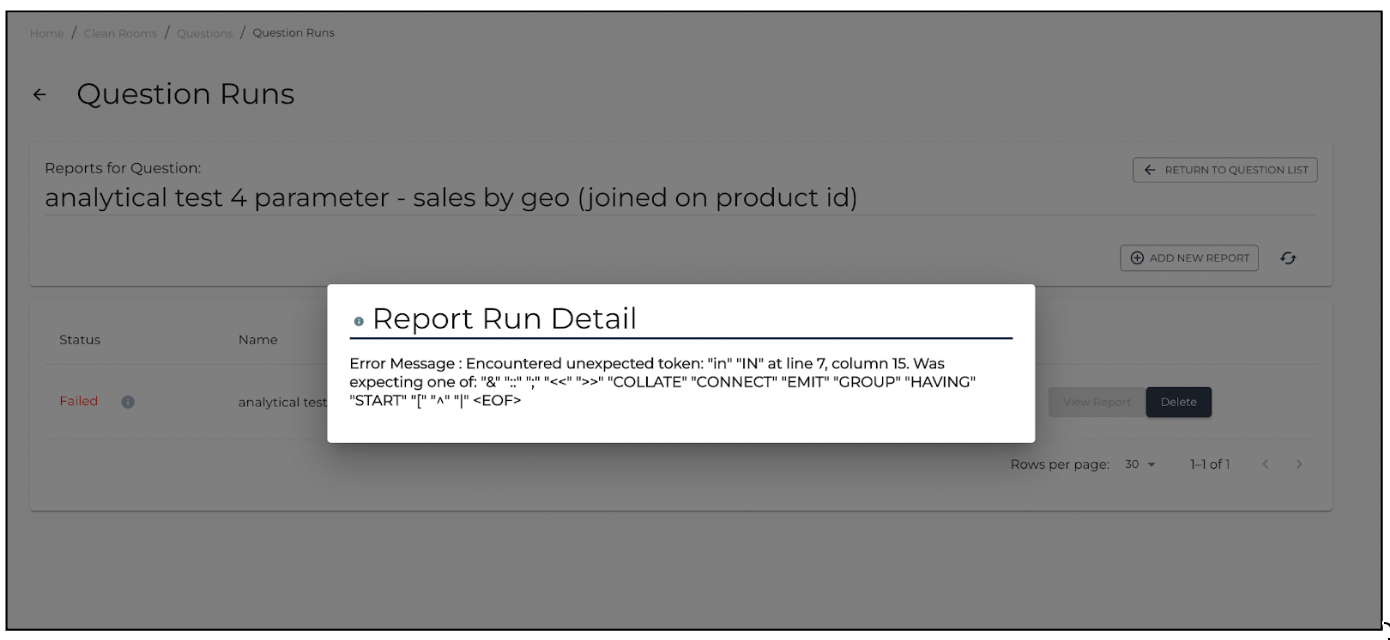Click the back arrow beside Question Runs
This screenshot has height=640, width=1390.
coord(39,96)
